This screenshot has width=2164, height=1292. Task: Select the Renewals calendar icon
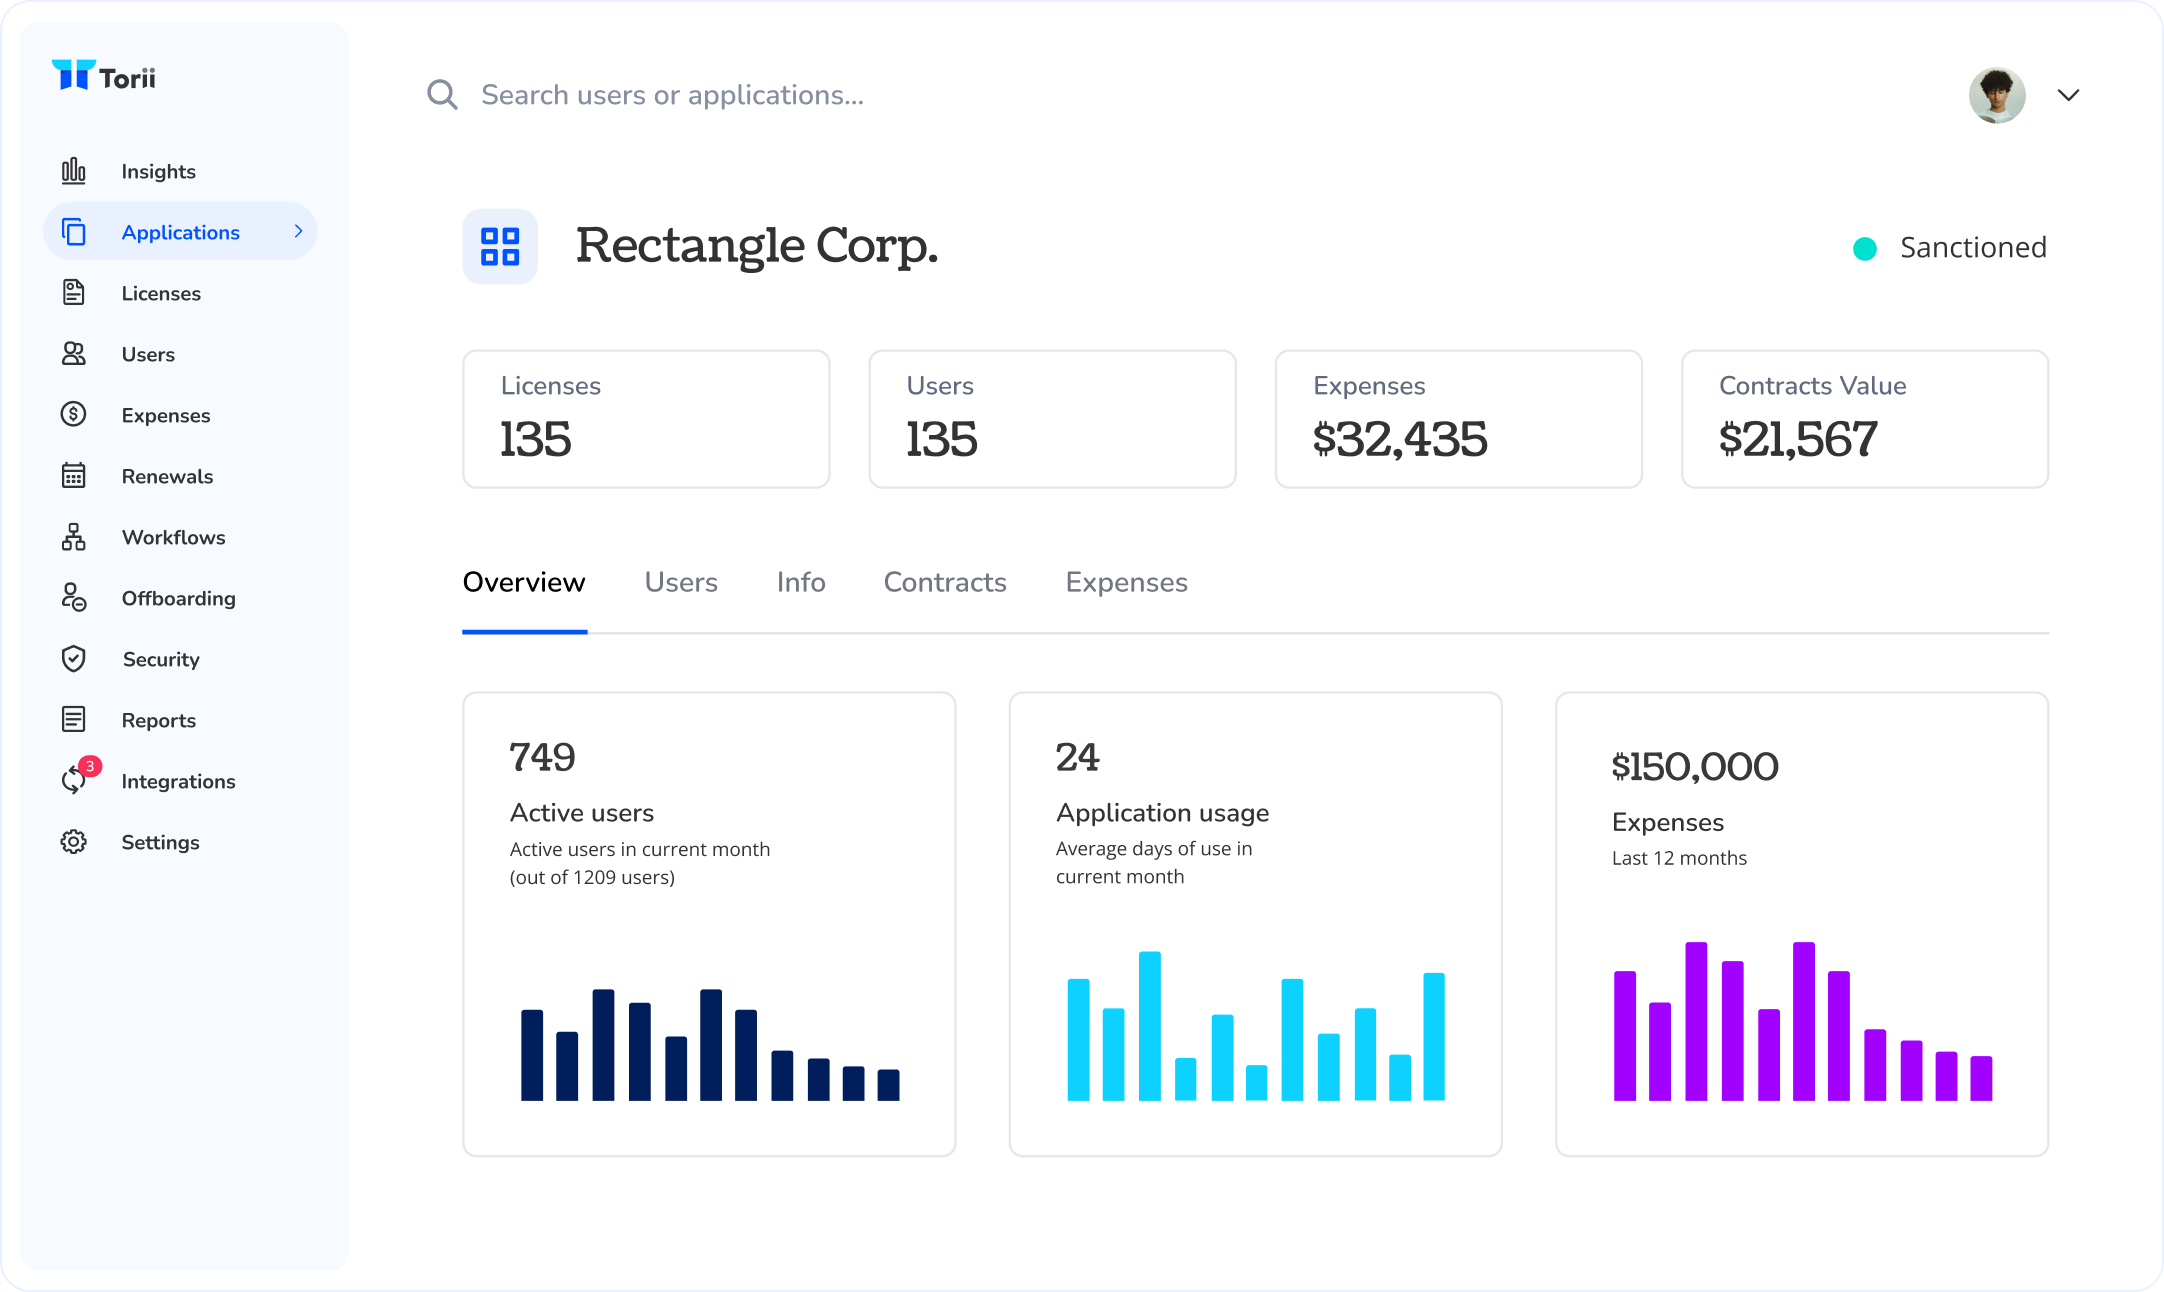point(74,475)
